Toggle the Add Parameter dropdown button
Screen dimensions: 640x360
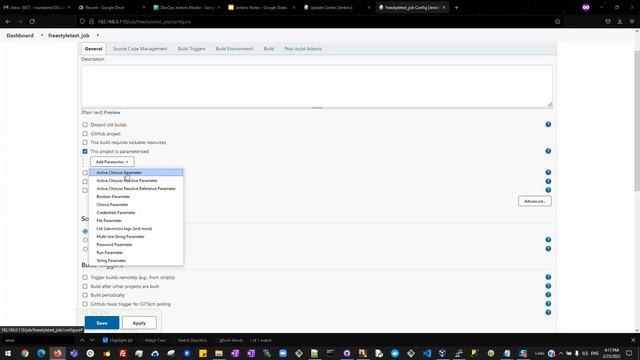click(112, 162)
